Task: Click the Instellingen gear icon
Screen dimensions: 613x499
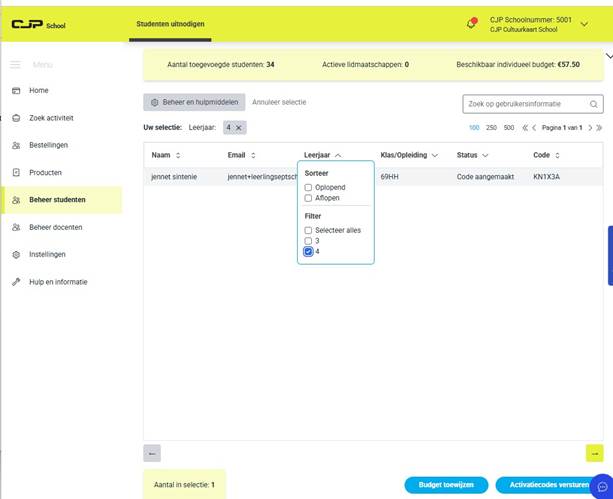Action: (16, 255)
